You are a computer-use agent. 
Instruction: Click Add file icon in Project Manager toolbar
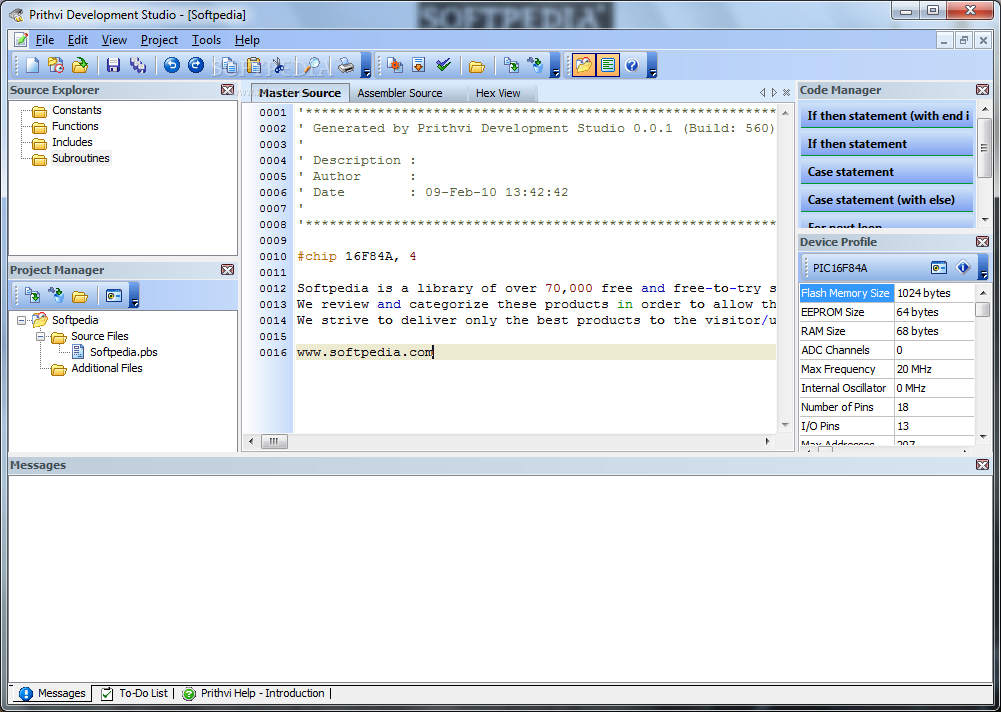32,296
